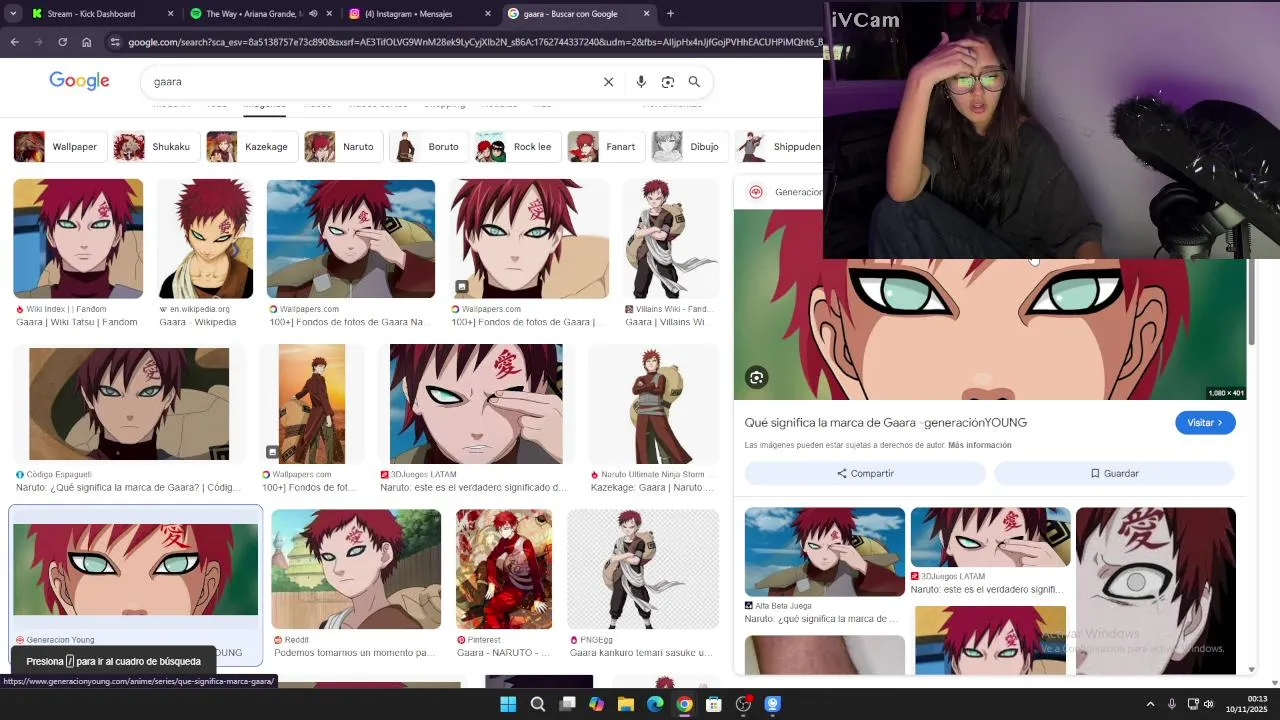Open site information icon in address bar
Screen dimensions: 1280x720
click(115, 42)
